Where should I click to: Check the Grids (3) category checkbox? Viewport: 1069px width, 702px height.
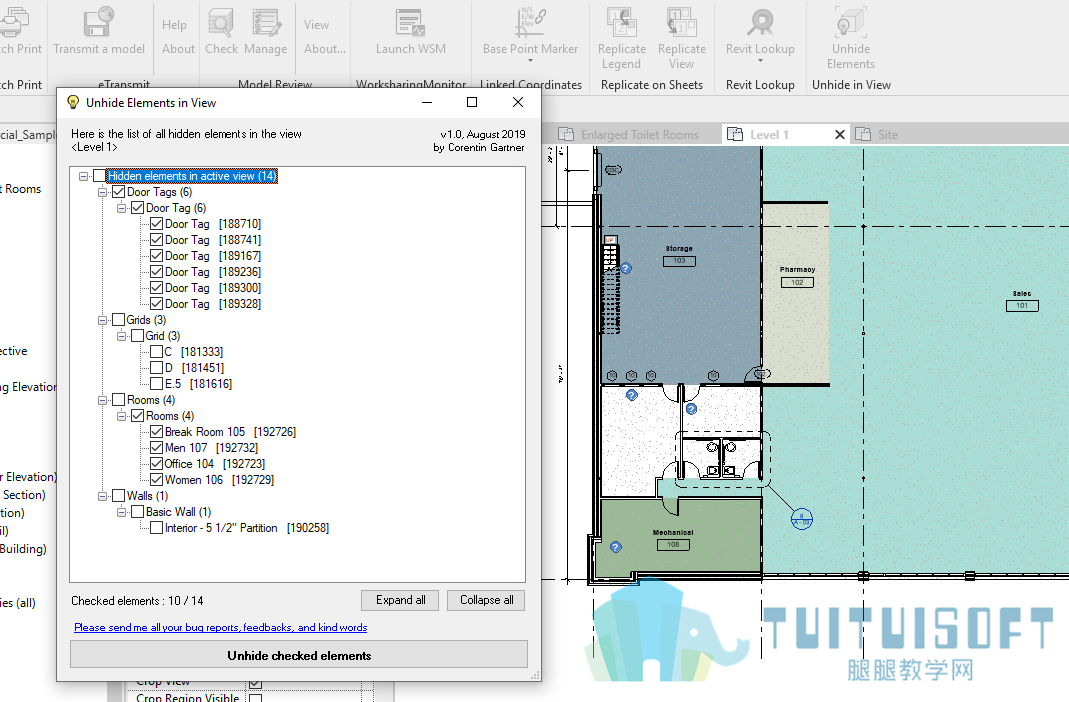pyautogui.click(x=118, y=320)
